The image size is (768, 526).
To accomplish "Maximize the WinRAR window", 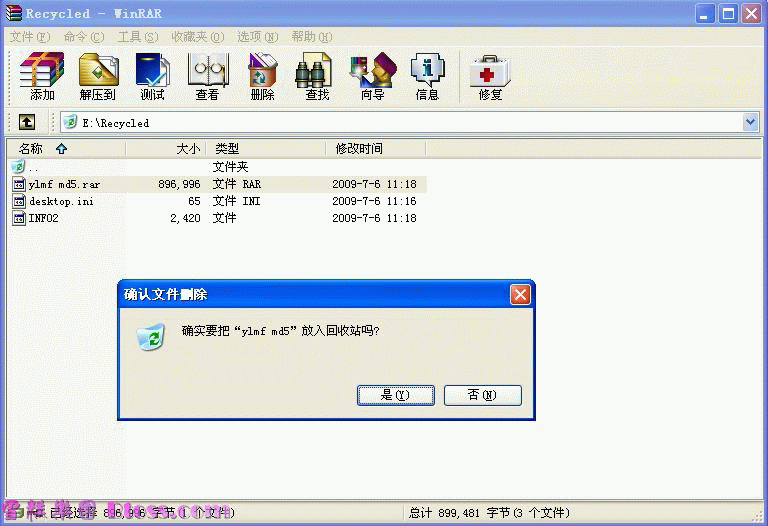I will (728, 14).
